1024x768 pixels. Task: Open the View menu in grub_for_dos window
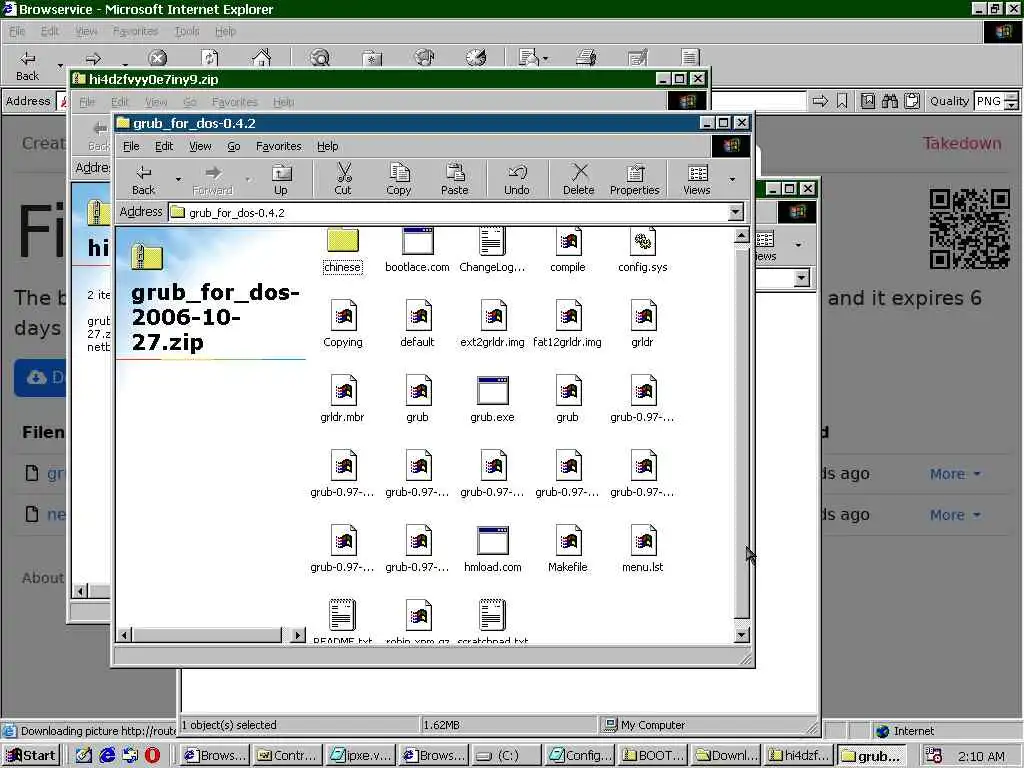point(200,146)
